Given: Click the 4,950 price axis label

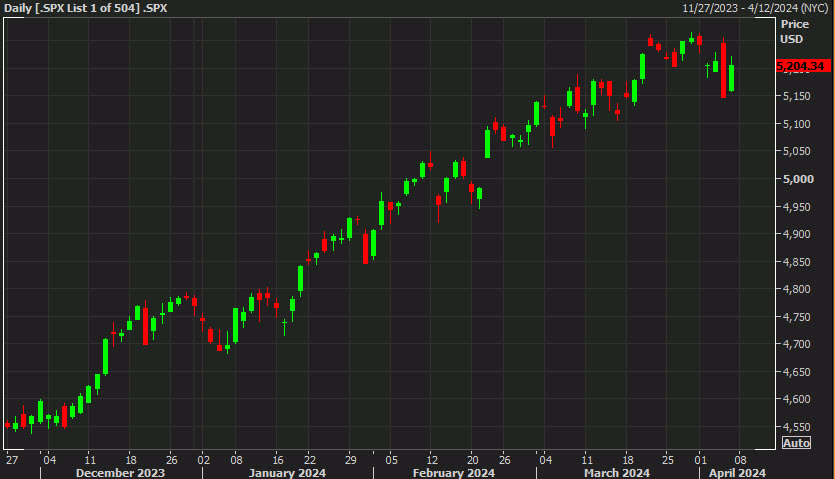Looking at the screenshot, I should click(797, 207).
